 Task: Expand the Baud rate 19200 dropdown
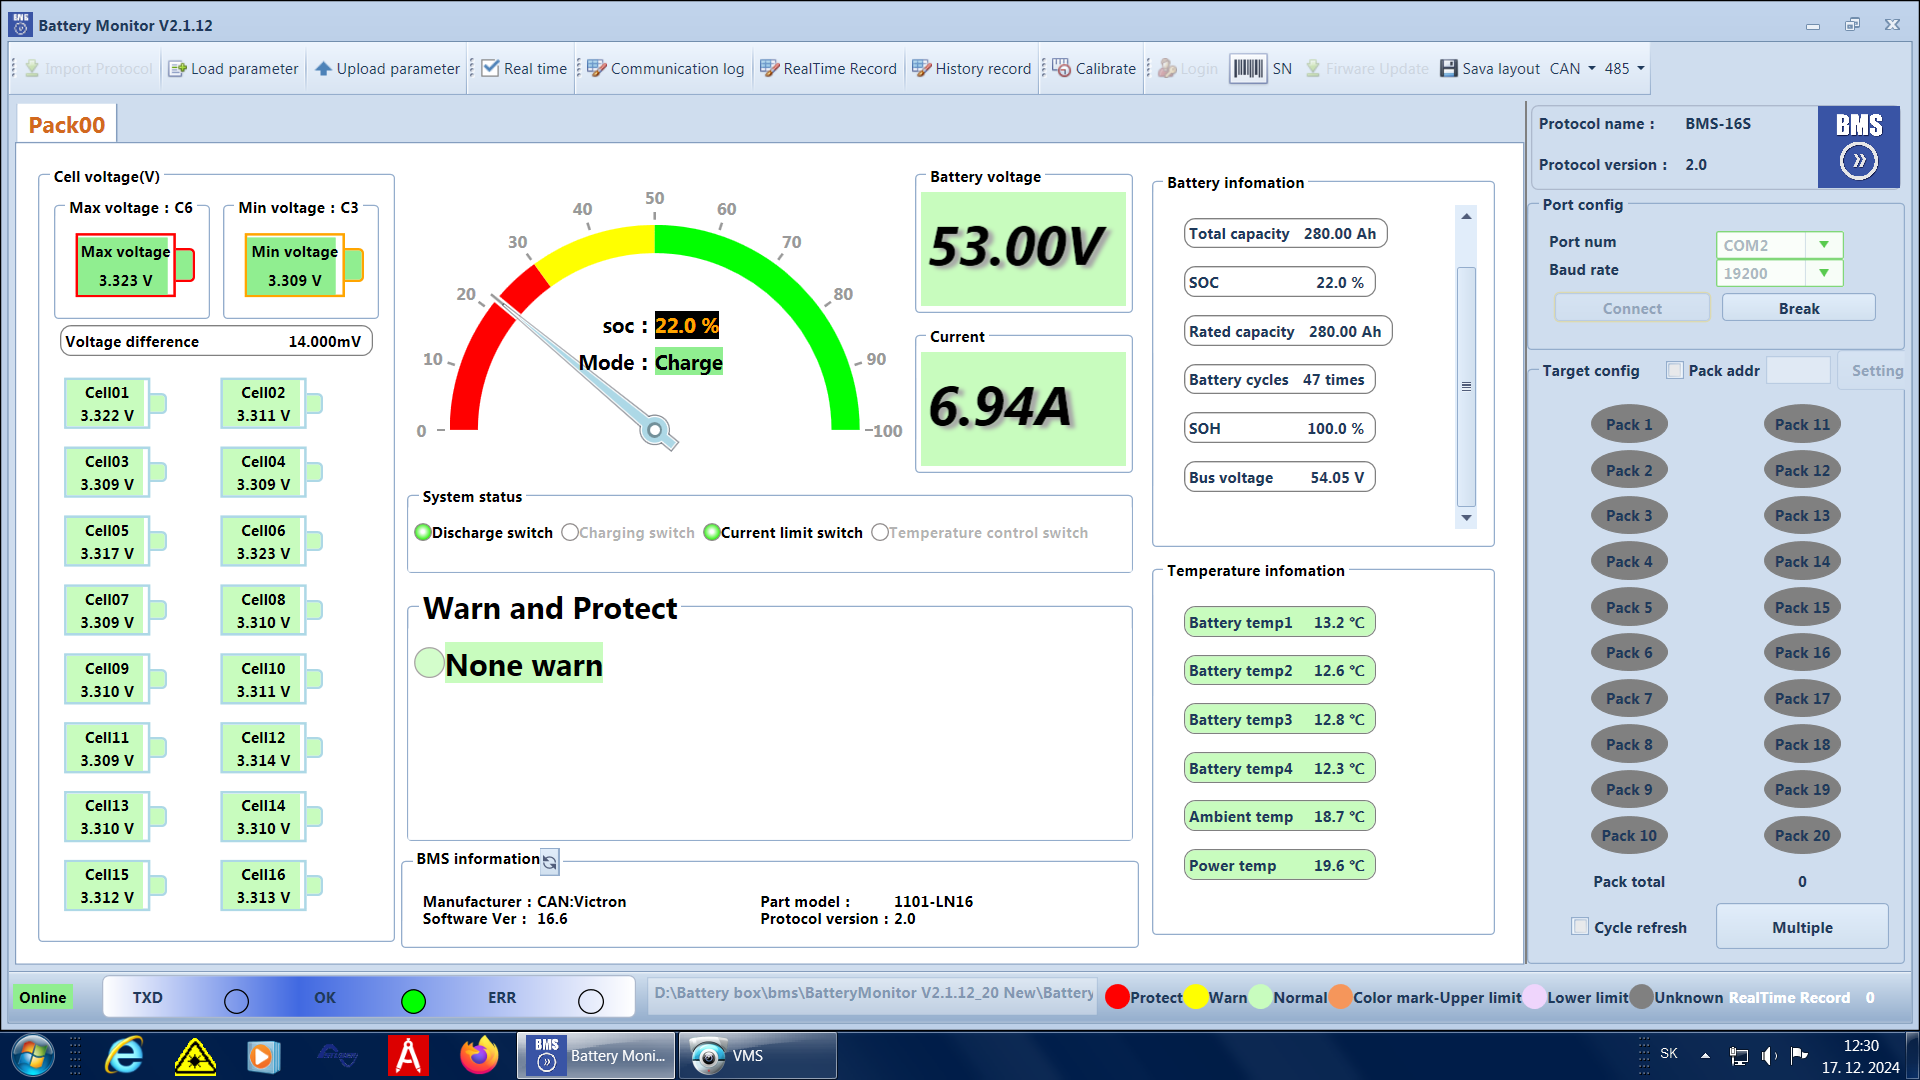click(1824, 273)
